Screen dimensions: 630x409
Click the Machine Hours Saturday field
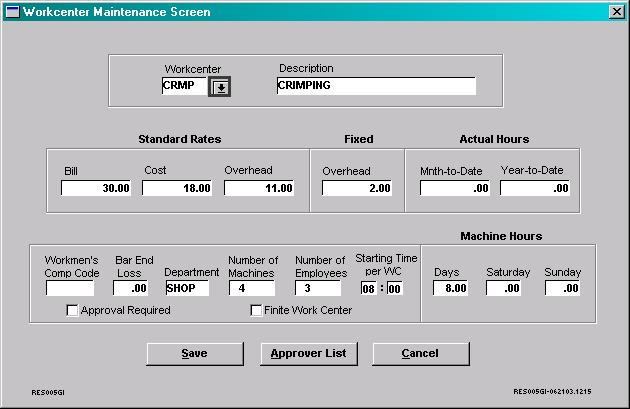pyautogui.click(x=503, y=288)
